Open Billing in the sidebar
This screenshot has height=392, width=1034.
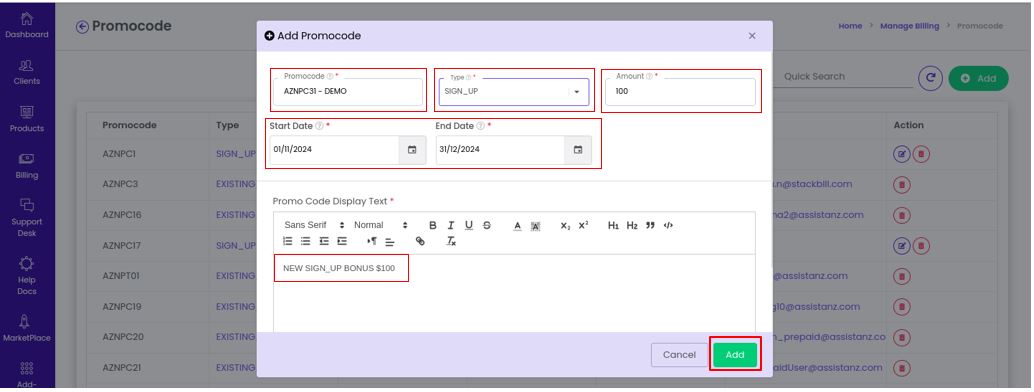pyautogui.click(x=27, y=166)
